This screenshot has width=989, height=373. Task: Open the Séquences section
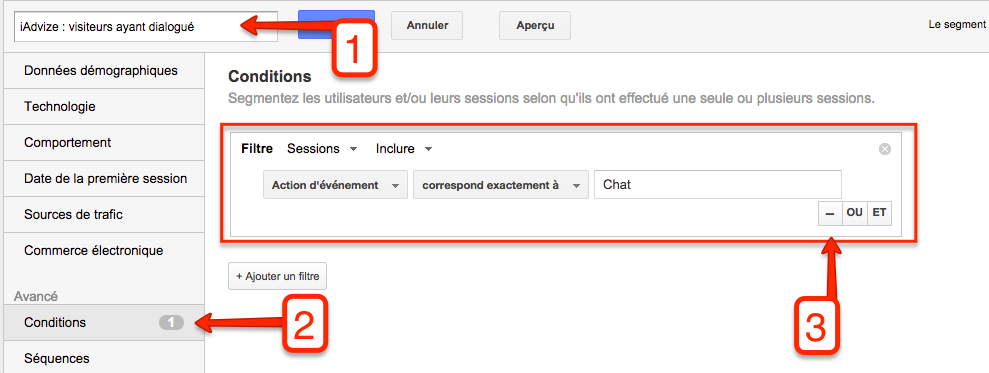coord(102,357)
